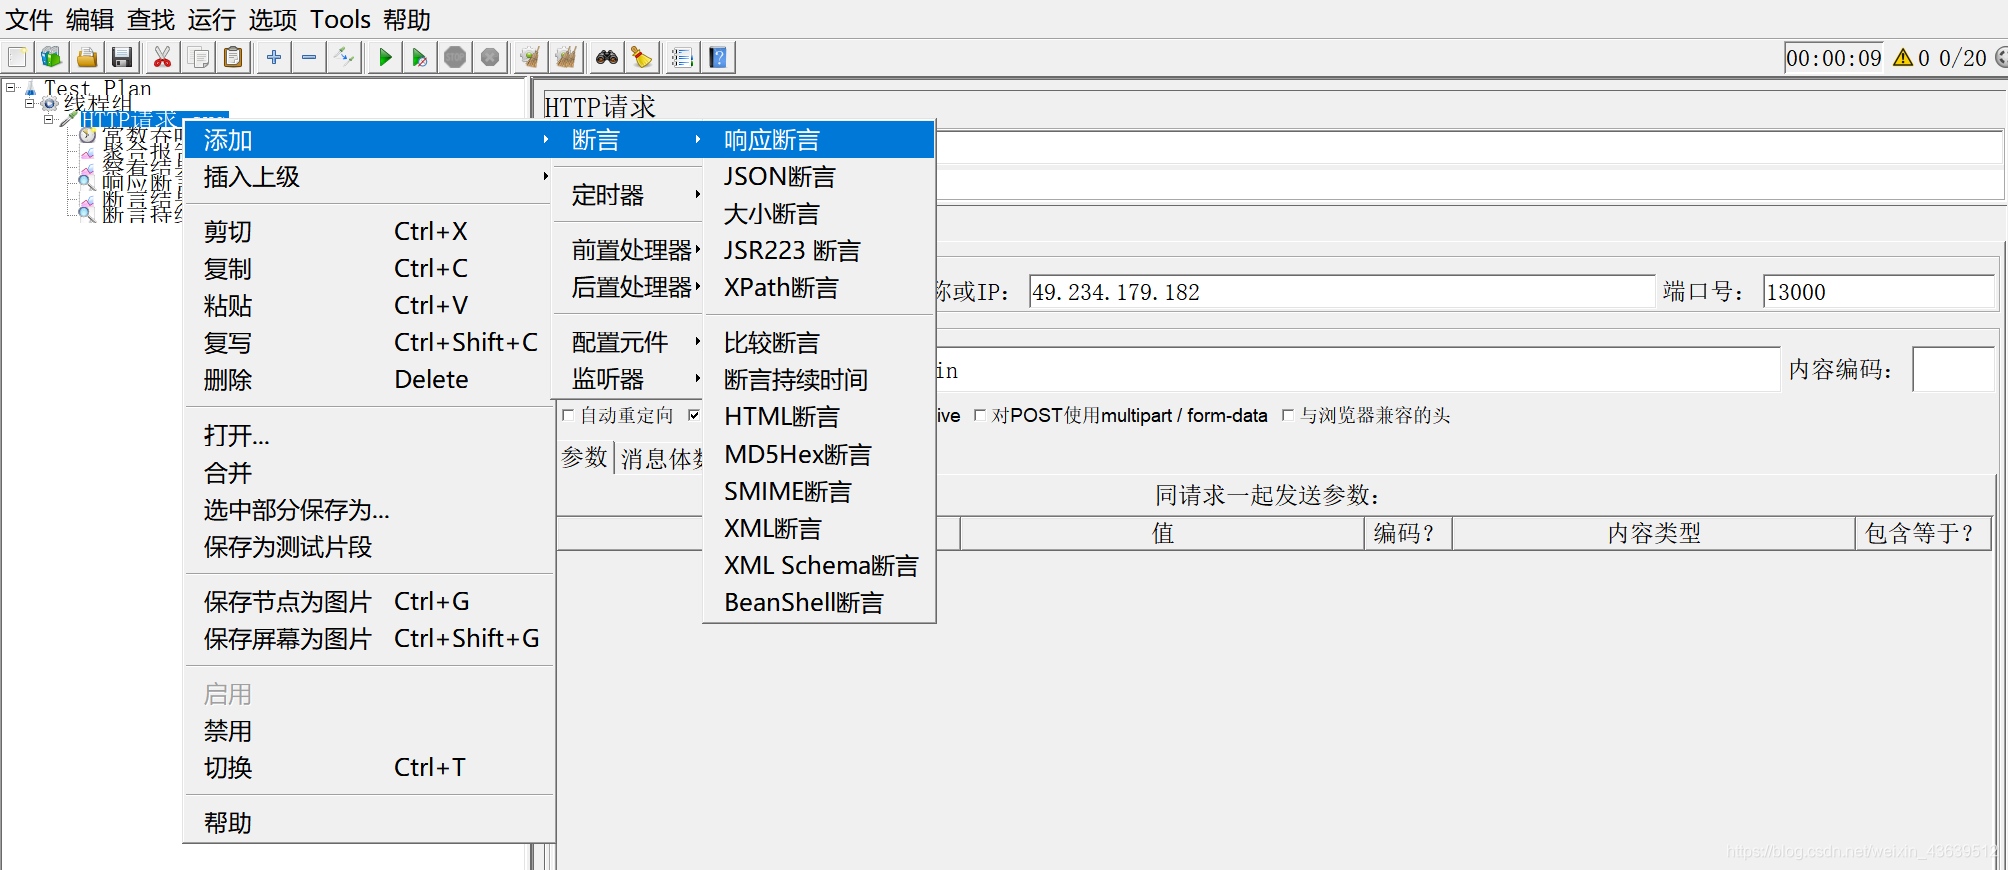Collapse the Test Plan tree node
Image resolution: width=2008 pixels, height=870 pixels.
pyautogui.click(x=11, y=88)
